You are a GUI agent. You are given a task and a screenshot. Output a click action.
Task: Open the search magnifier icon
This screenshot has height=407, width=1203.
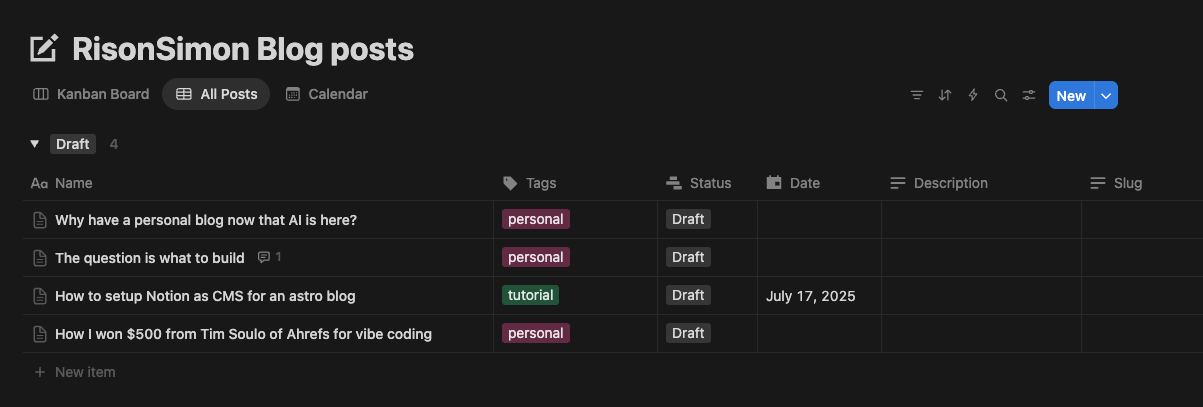(x=1001, y=96)
